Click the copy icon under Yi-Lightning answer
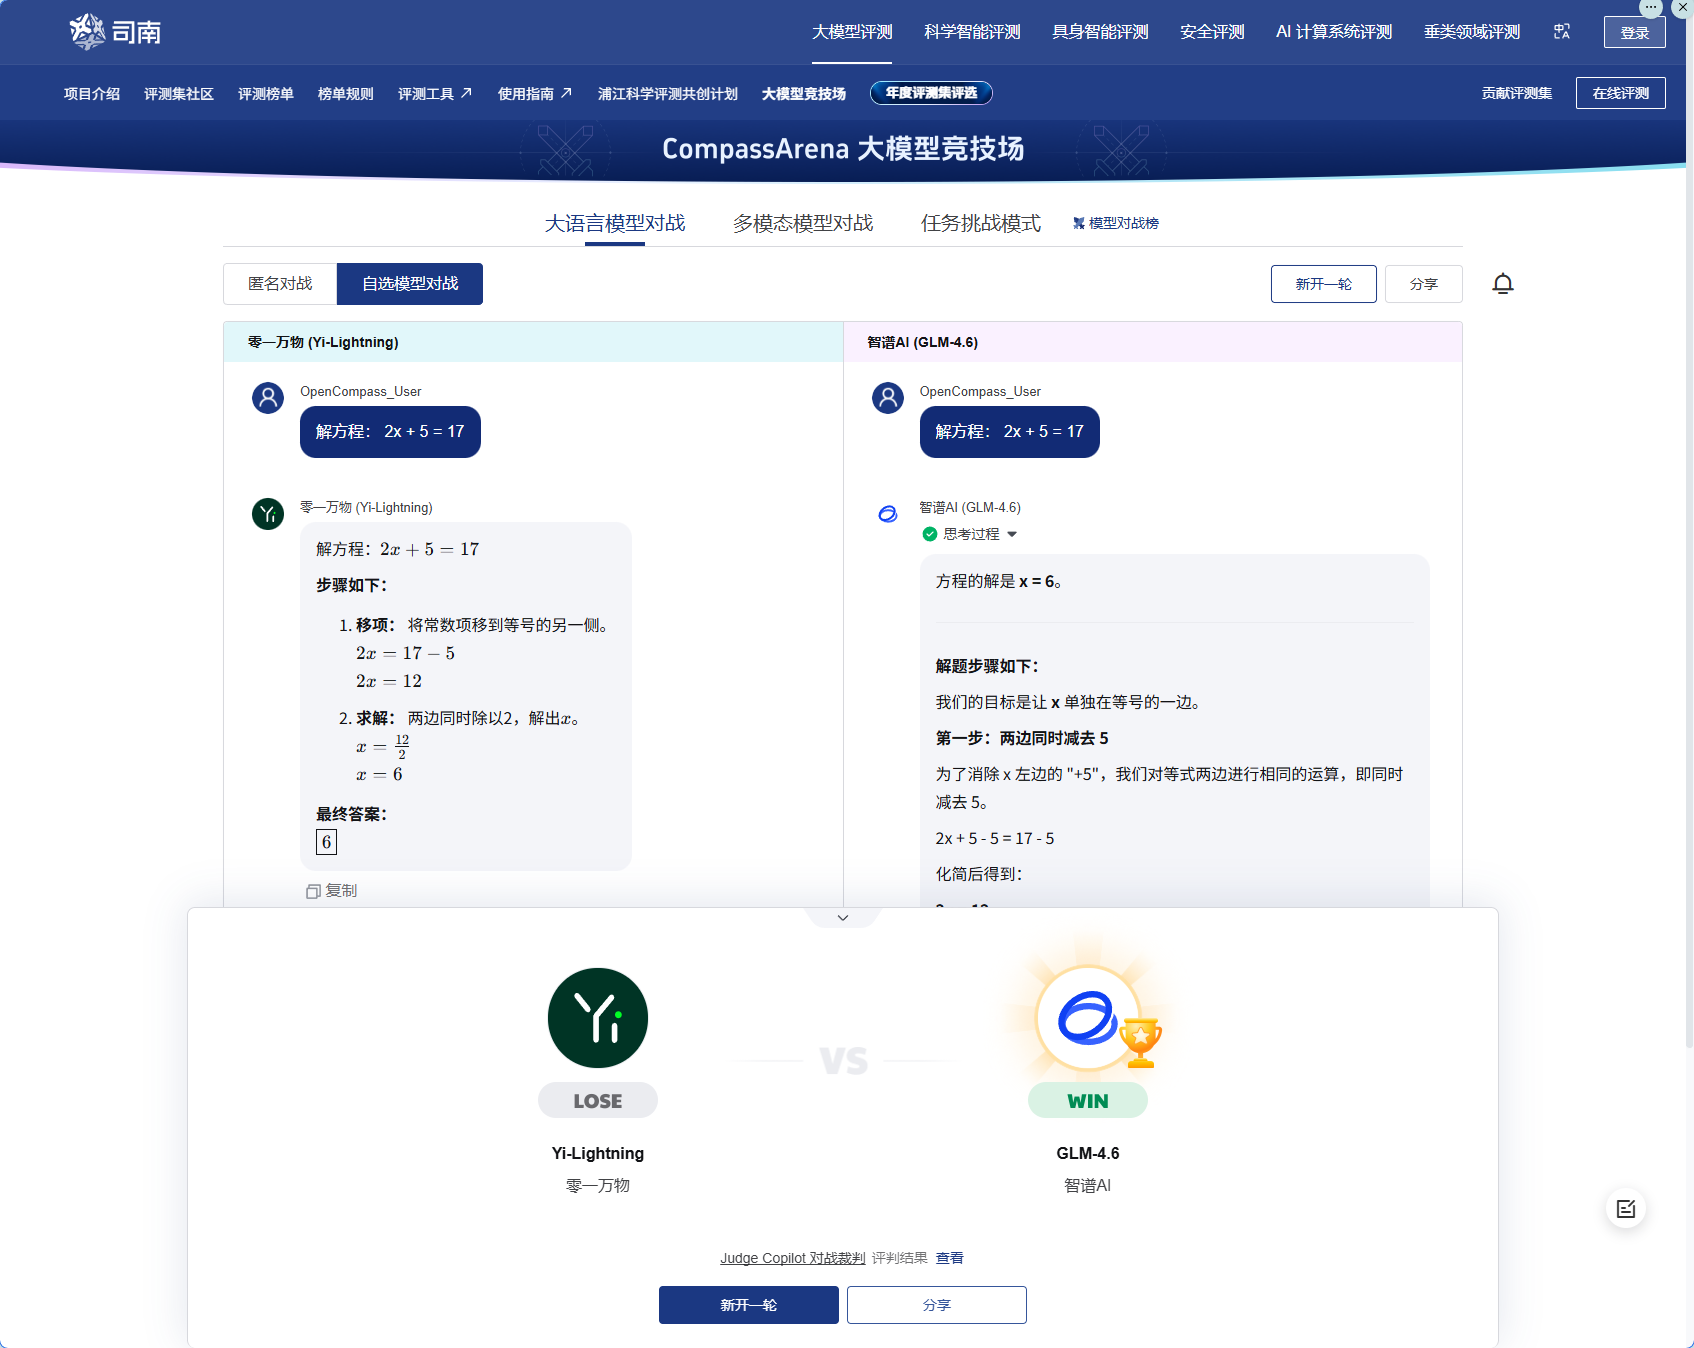This screenshot has width=1694, height=1348. 313,891
